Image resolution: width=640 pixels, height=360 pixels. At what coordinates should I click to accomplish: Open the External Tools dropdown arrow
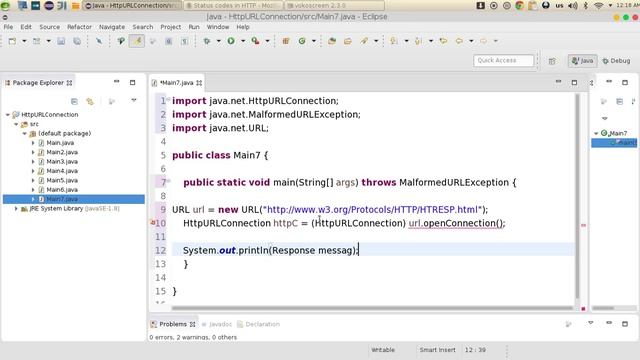click(x=267, y=41)
